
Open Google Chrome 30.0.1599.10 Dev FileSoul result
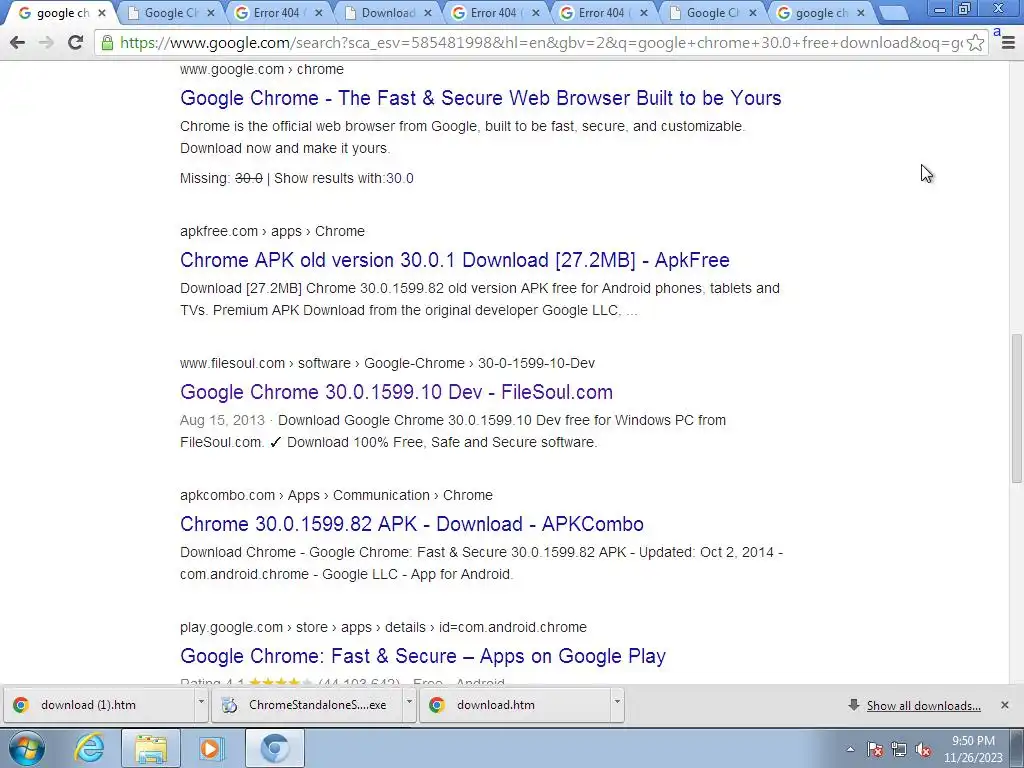pos(396,392)
